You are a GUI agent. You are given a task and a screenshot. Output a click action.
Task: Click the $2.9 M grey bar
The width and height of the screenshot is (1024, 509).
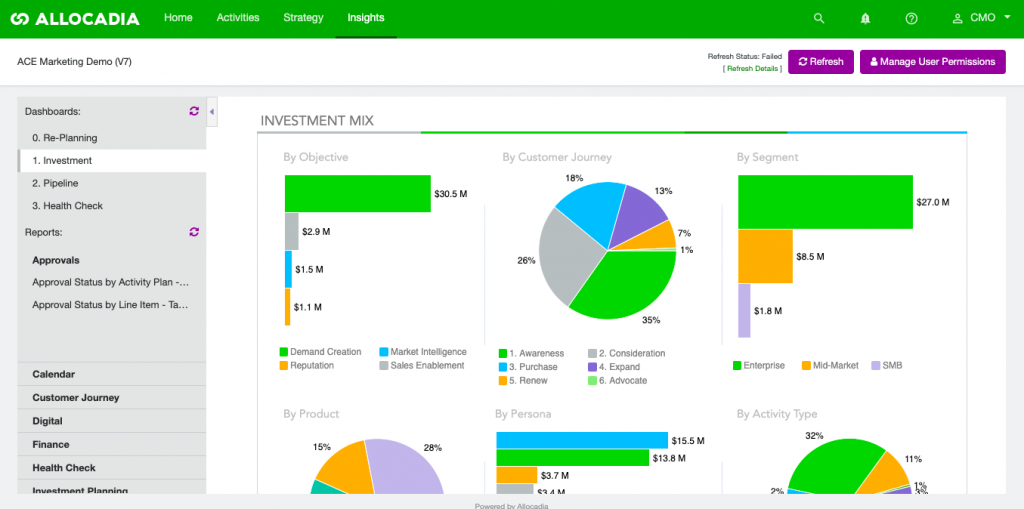[x=291, y=231]
